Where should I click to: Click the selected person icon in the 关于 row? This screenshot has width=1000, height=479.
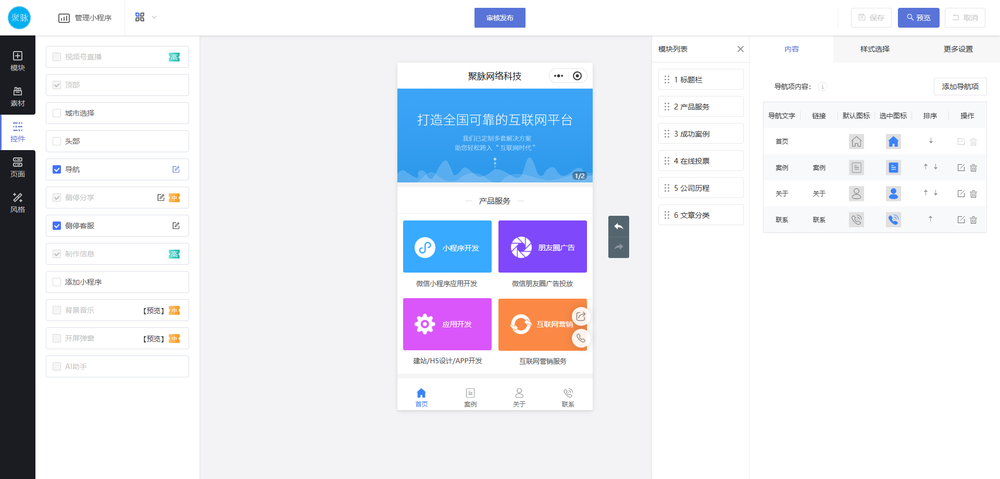pyautogui.click(x=893, y=194)
